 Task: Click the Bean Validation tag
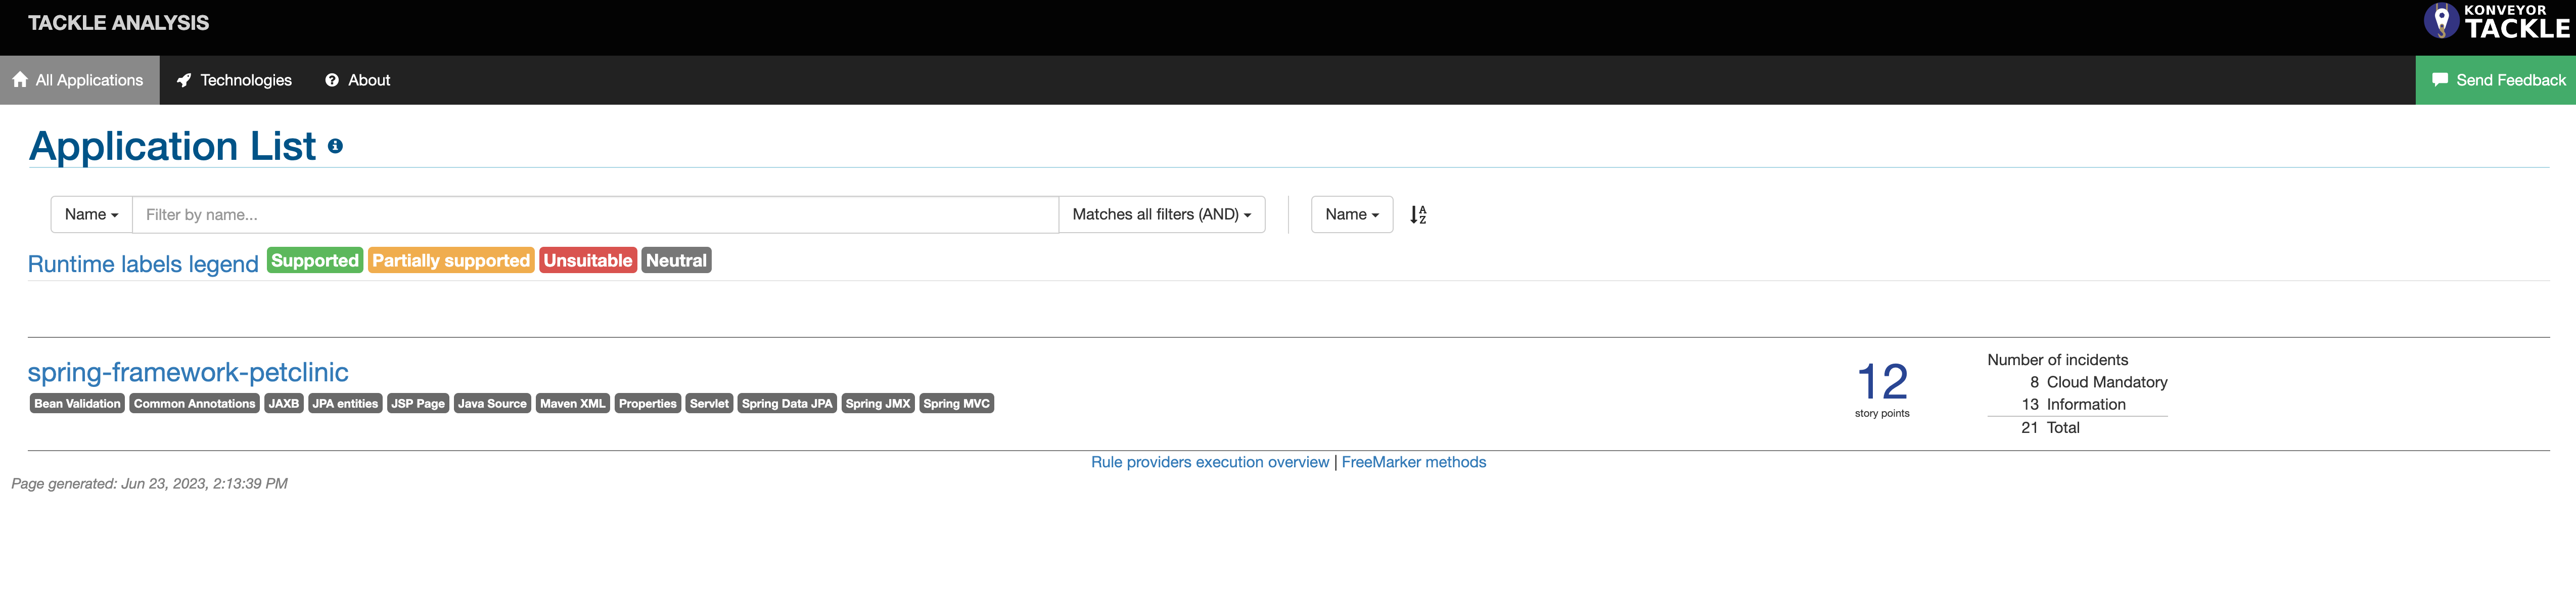coord(77,404)
